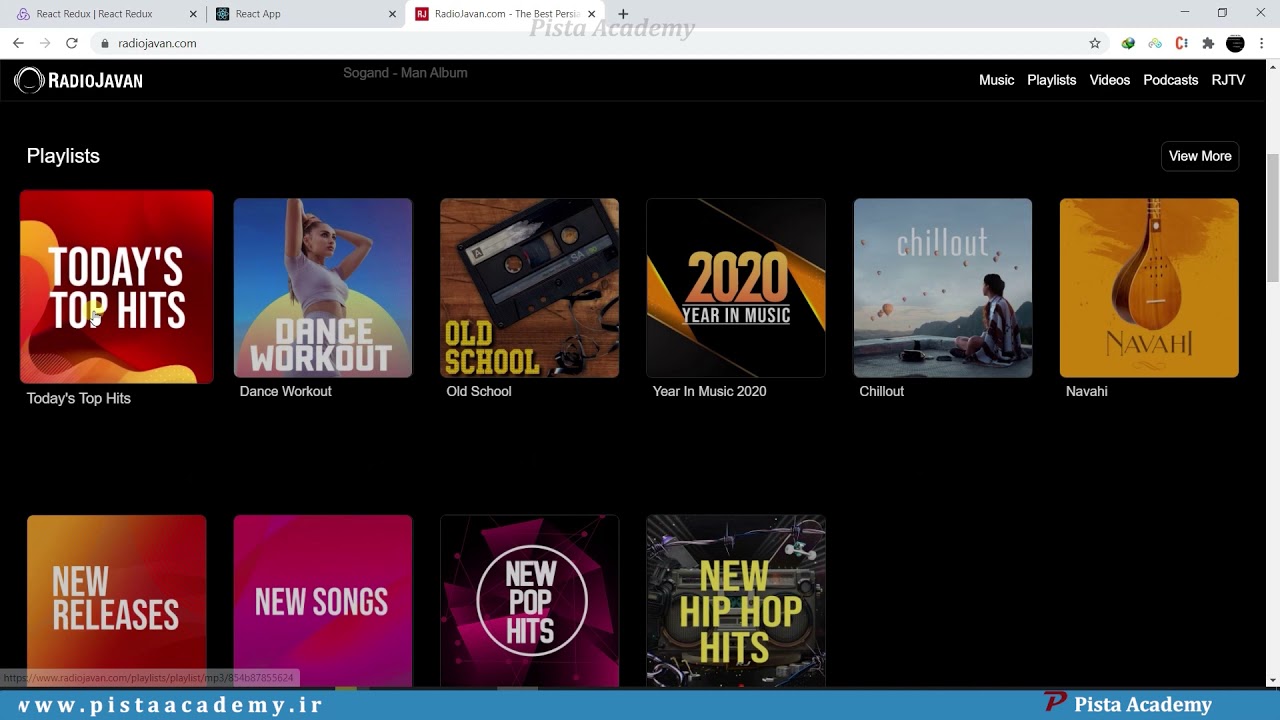Image resolution: width=1280 pixels, height=720 pixels.
Task: Open Today's Top Hits playlist cover
Action: pos(116,287)
